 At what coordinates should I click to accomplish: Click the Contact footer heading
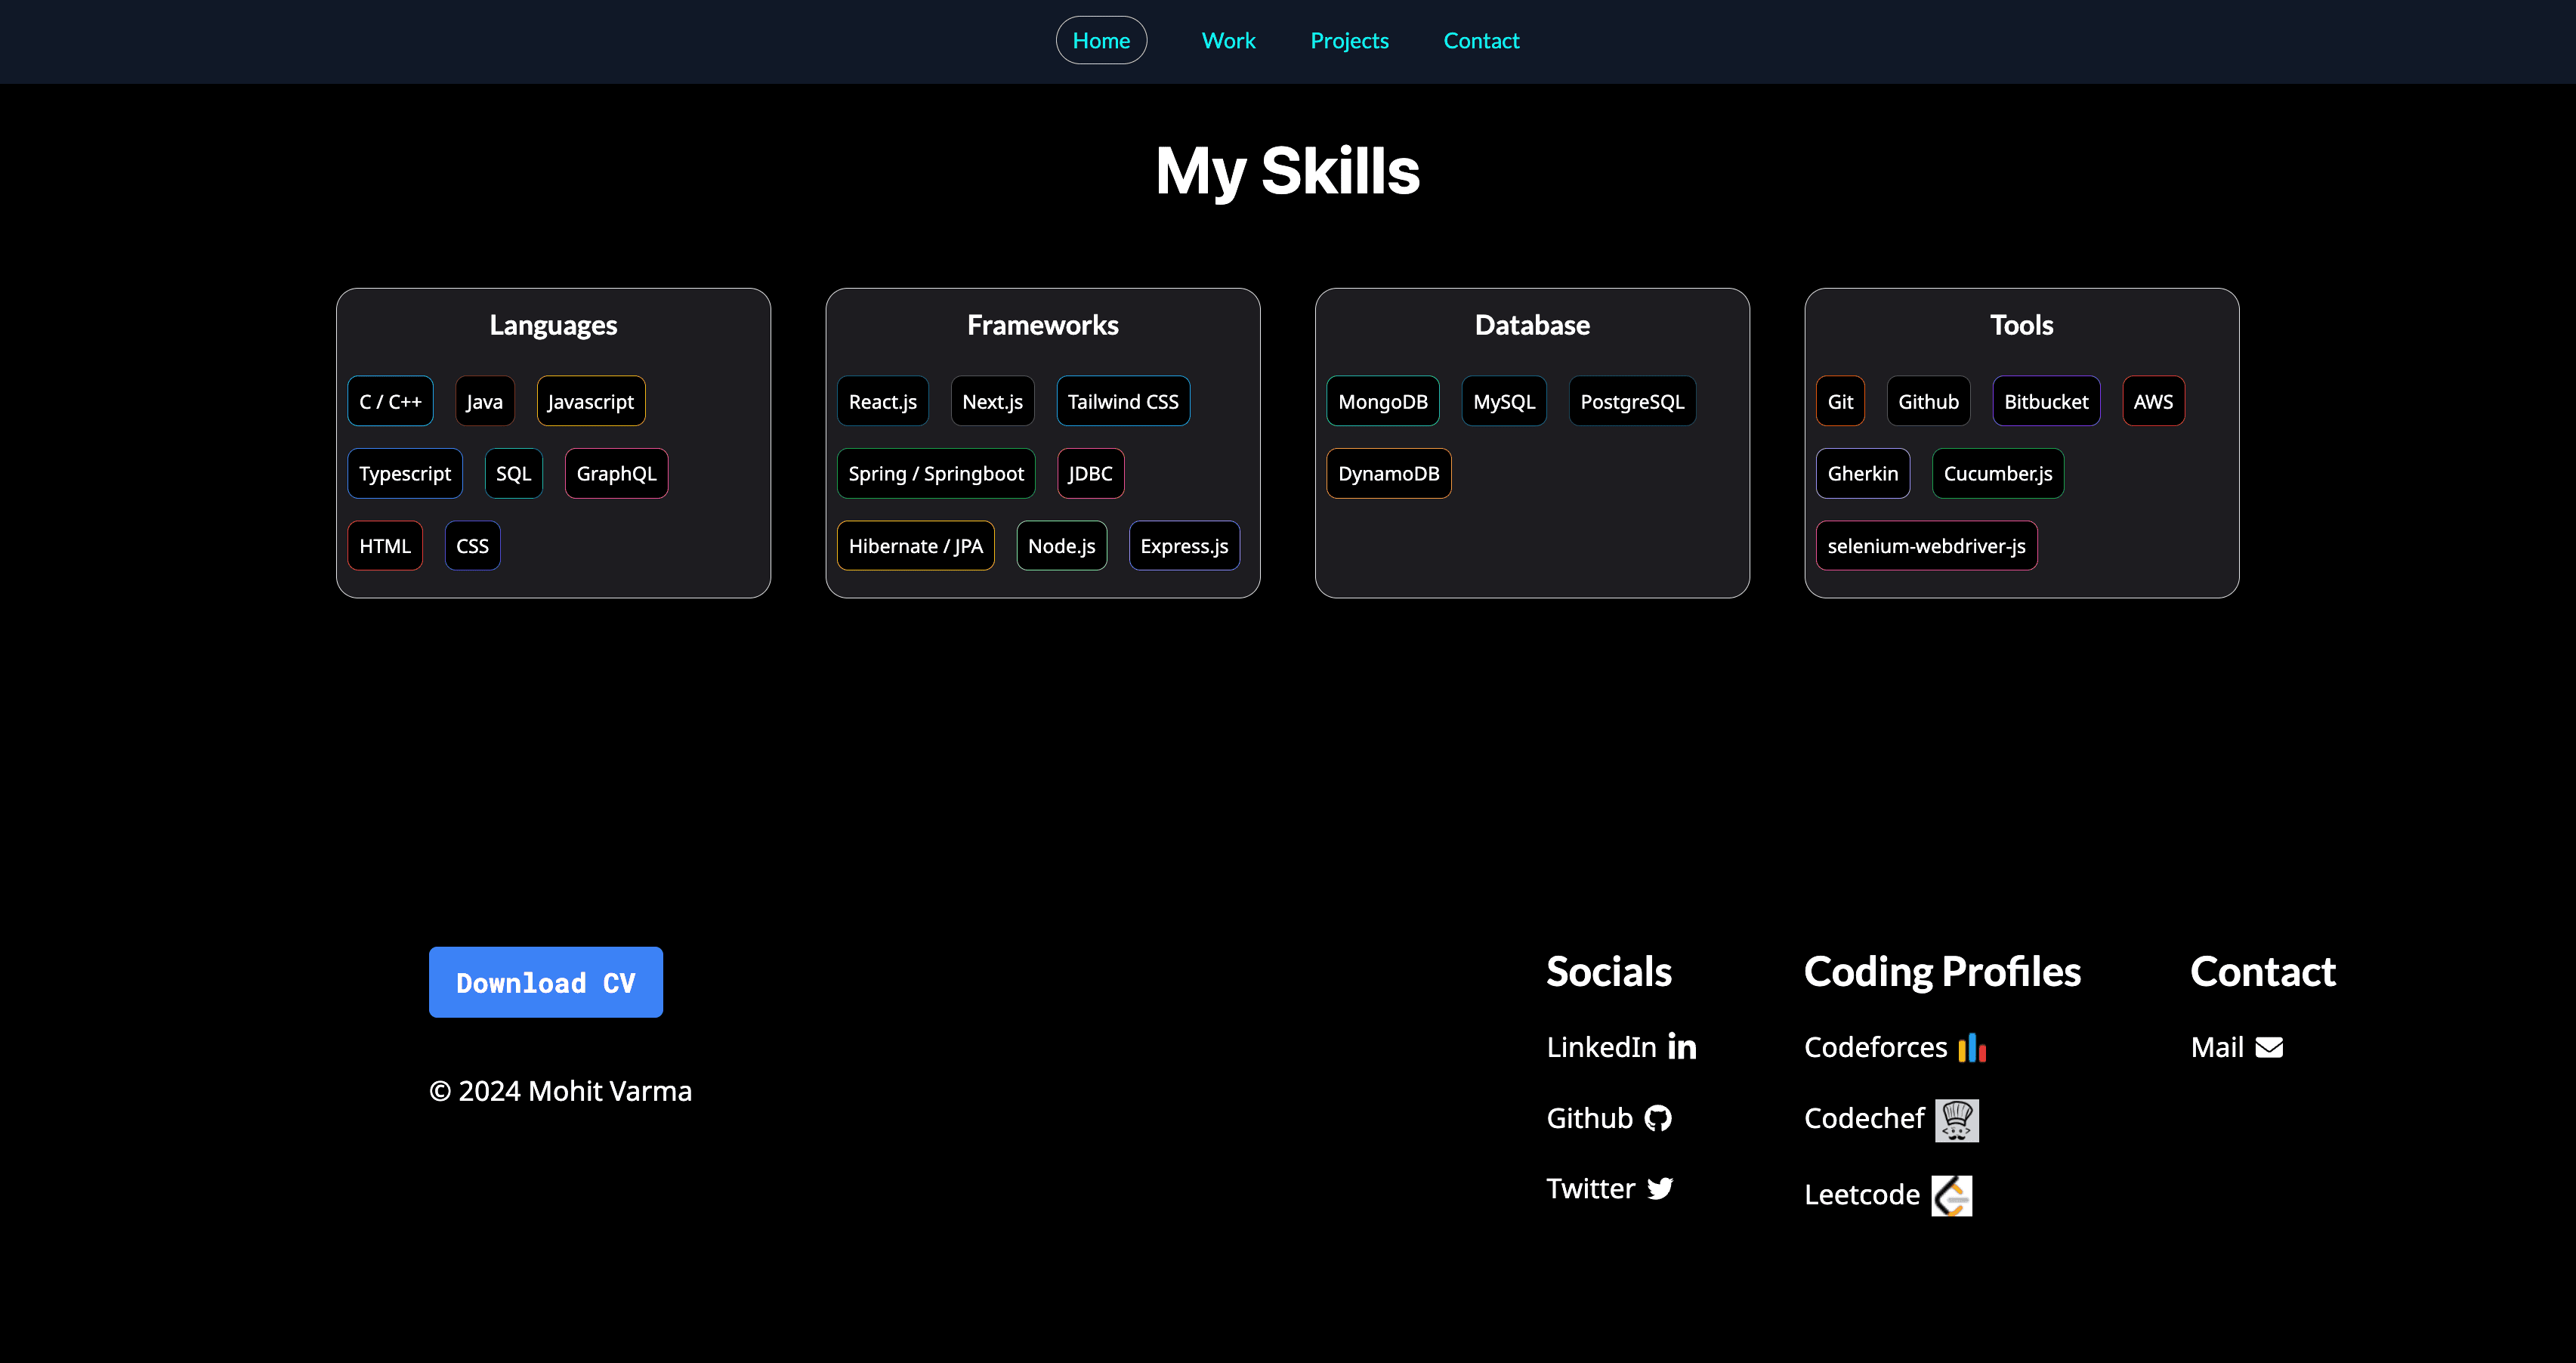[2263, 971]
